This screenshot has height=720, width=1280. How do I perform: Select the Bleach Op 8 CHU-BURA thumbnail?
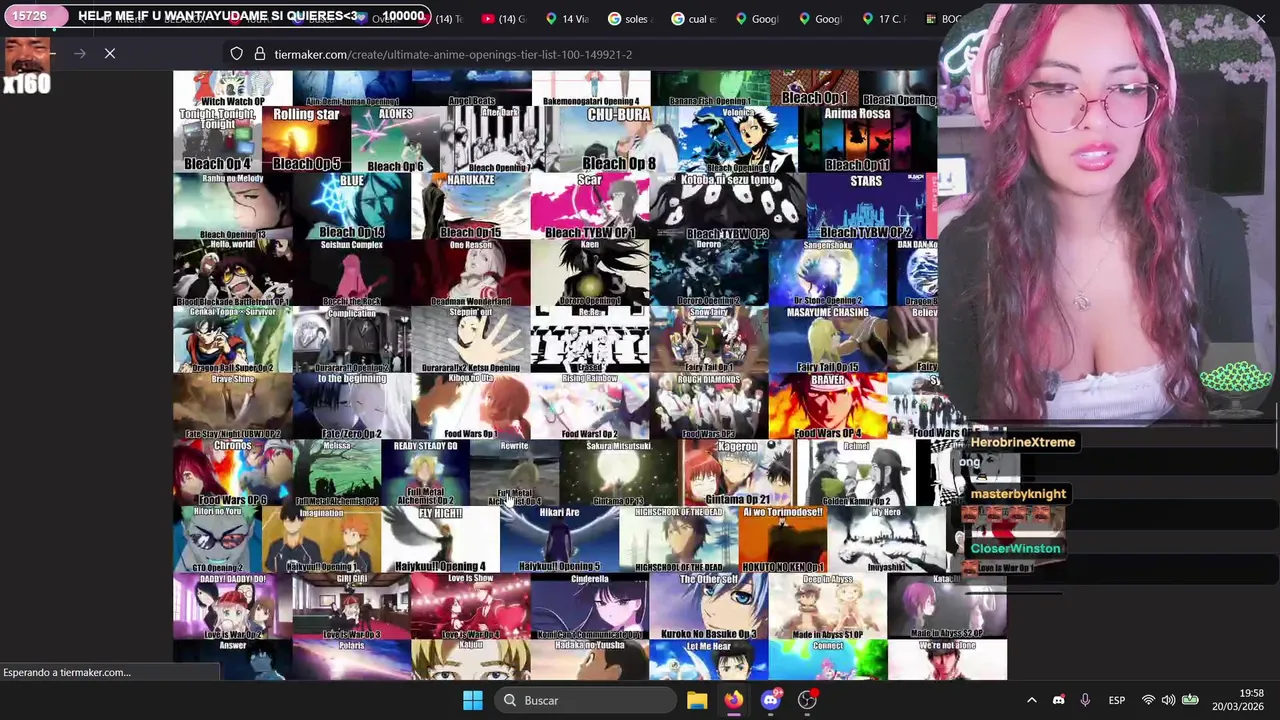point(618,139)
